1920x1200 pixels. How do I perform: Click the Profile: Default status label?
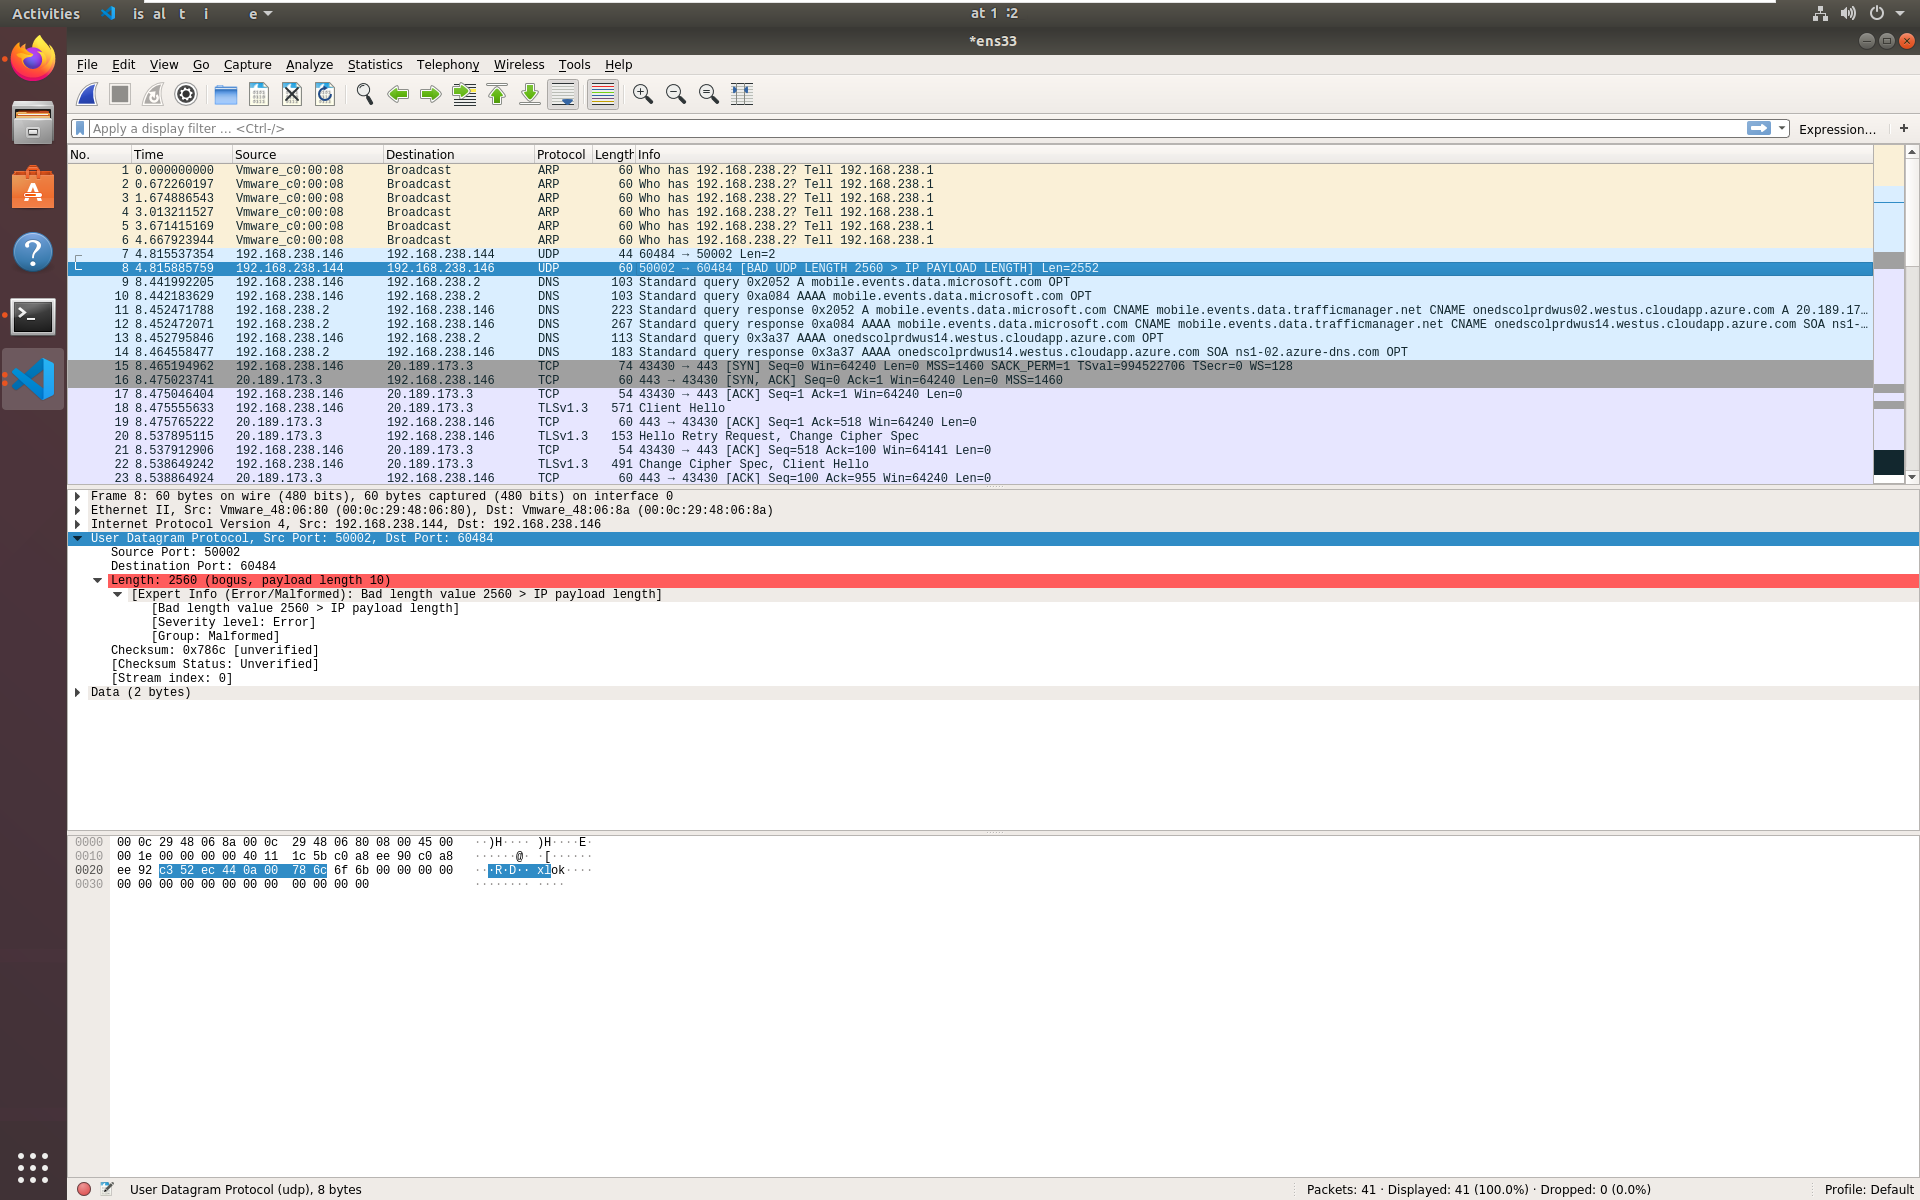pos(1868,1189)
